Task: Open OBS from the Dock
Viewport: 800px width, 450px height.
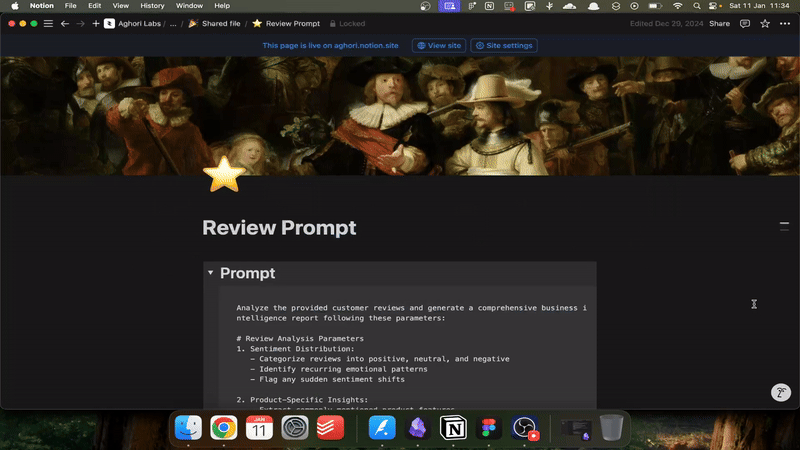Action: pyautogui.click(x=524, y=428)
